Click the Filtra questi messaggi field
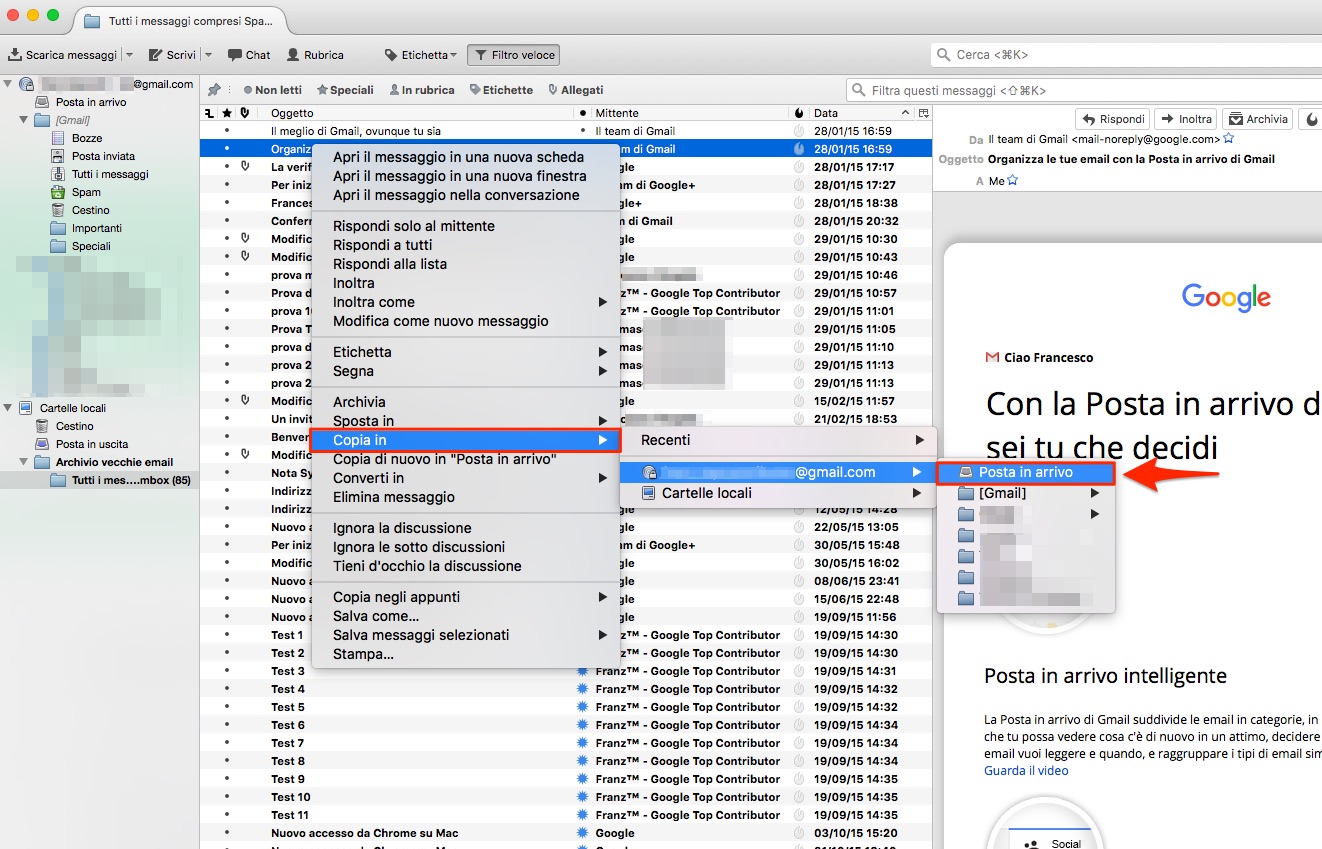The height and width of the screenshot is (849, 1322). point(1084,90)
